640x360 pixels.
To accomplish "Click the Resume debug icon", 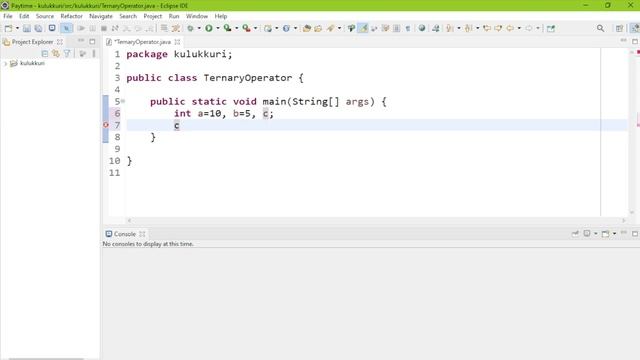I will (81, 28).
